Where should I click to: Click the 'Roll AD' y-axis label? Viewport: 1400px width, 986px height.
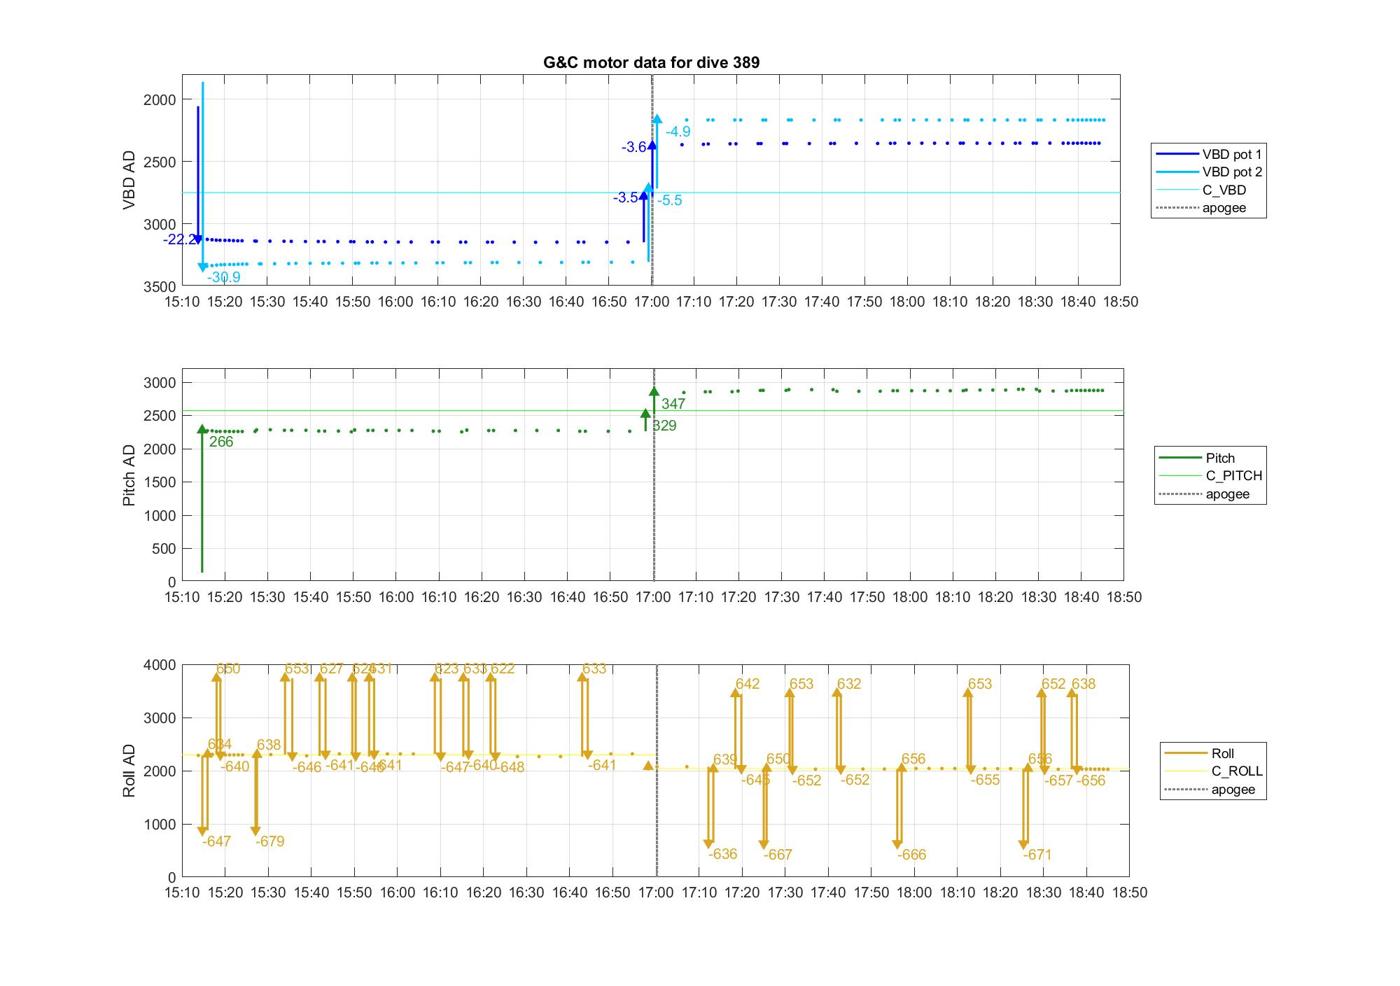click(x=129, y=771)
